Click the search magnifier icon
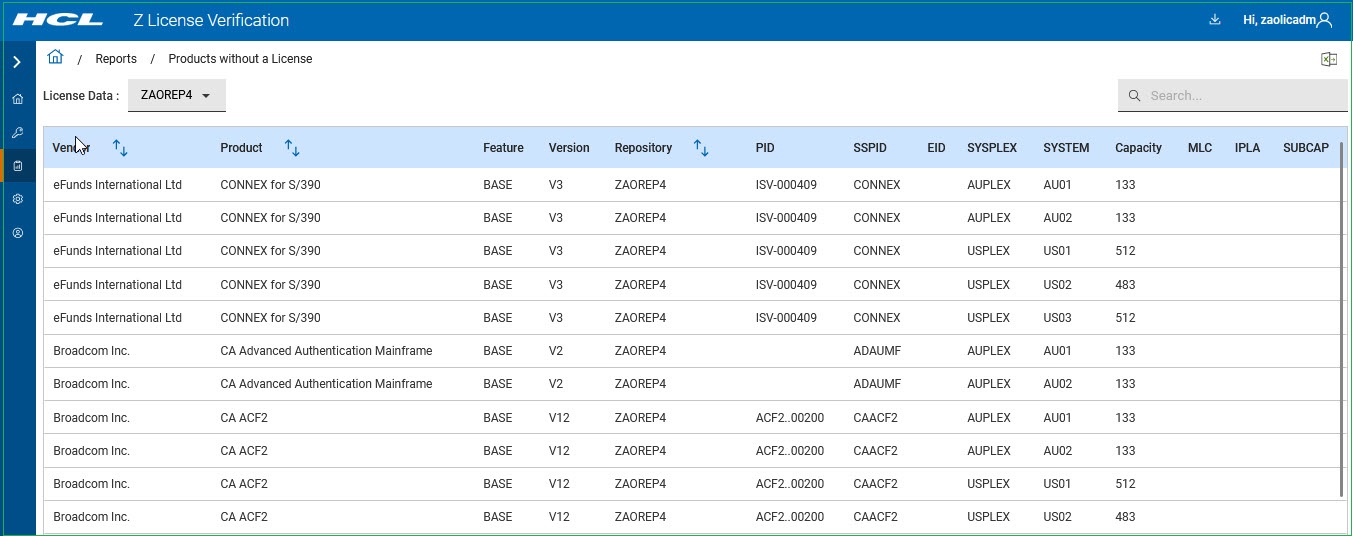The width and height of the screenshot is (1353, 536). click(1134, 96)
